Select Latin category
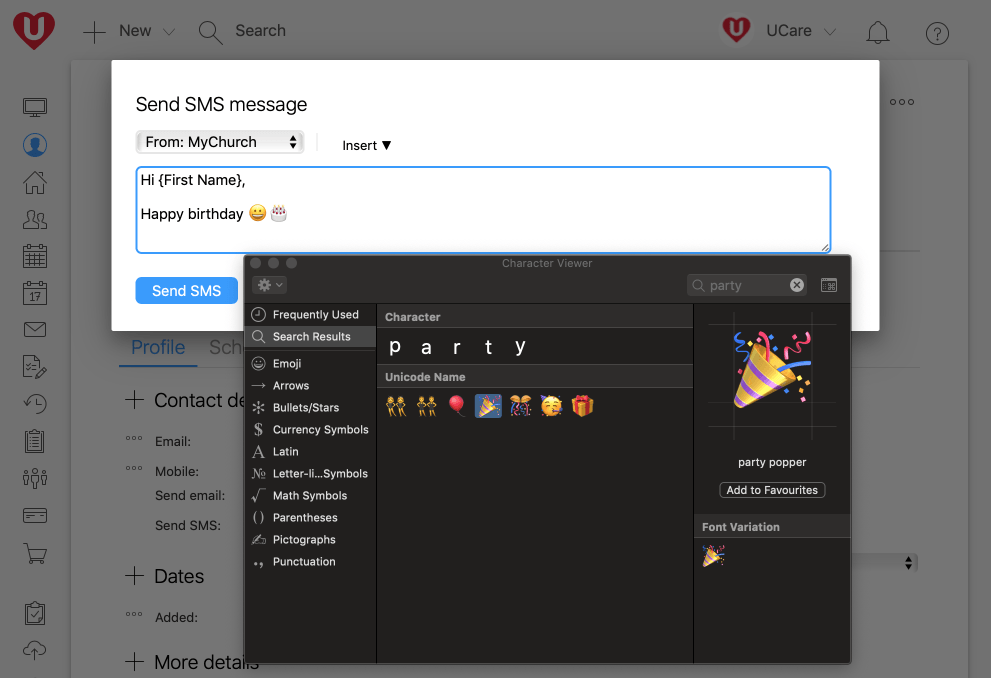 click(310, 452)
